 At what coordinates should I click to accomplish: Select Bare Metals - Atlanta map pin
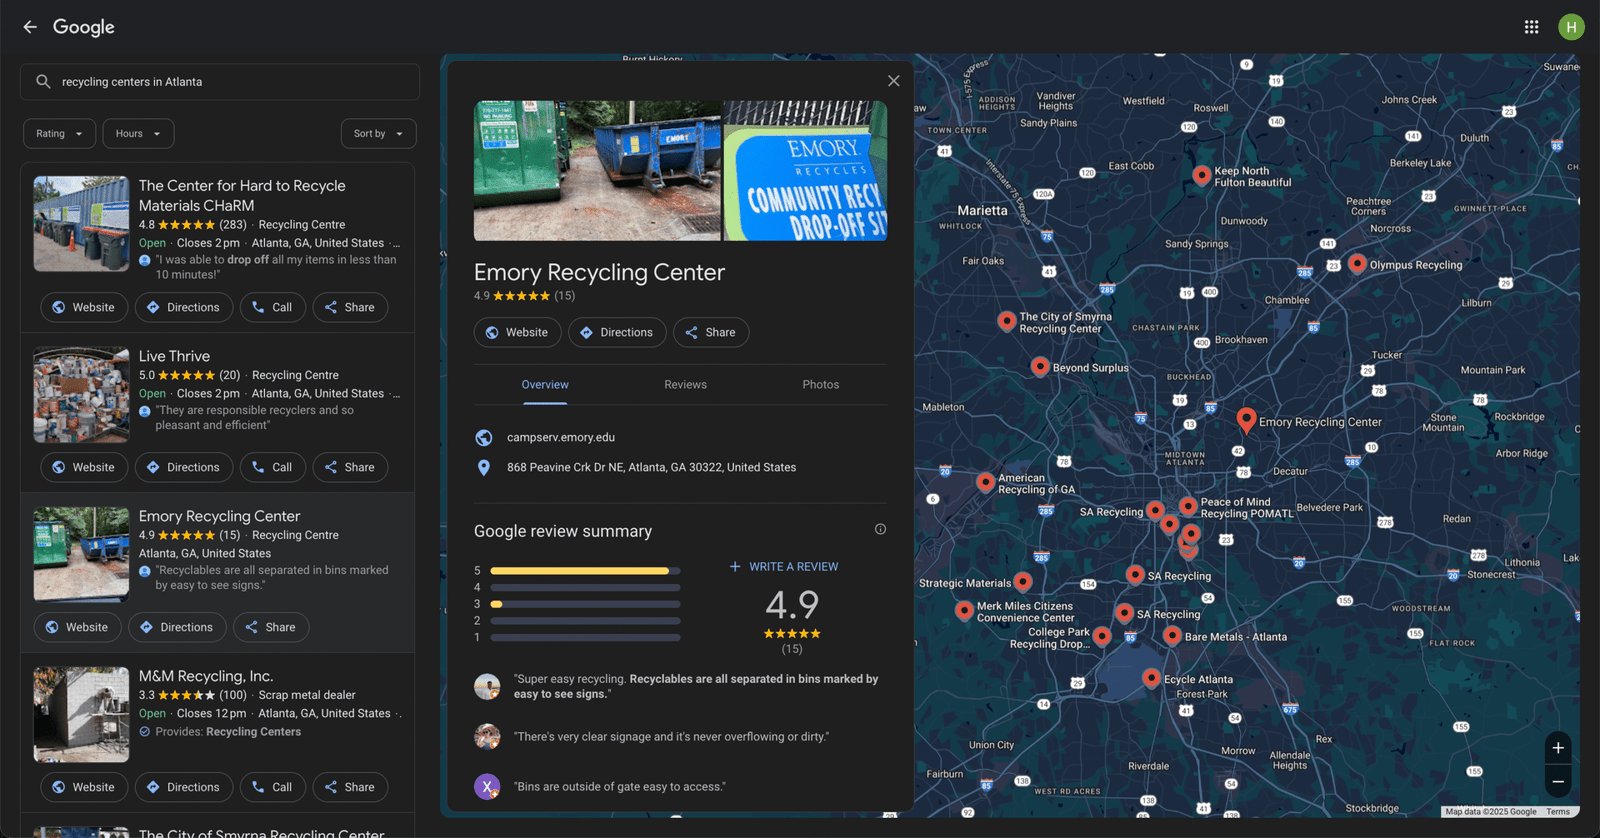click(x=1172, y=636)
